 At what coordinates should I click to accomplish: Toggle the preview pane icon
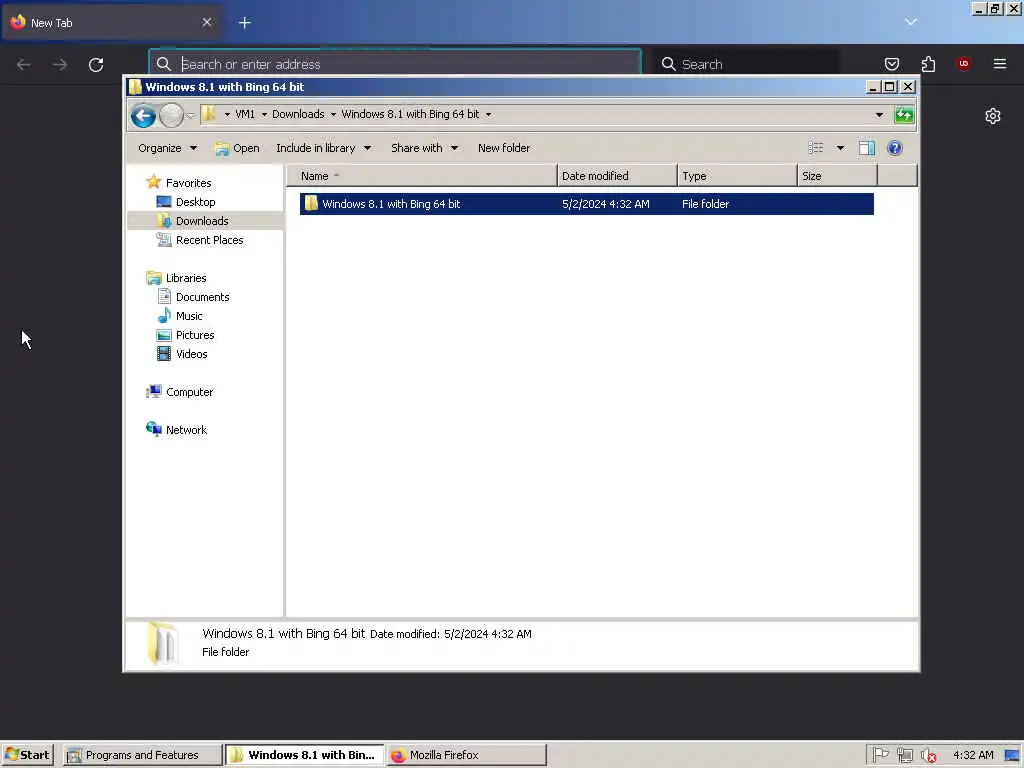coord(867,148)
